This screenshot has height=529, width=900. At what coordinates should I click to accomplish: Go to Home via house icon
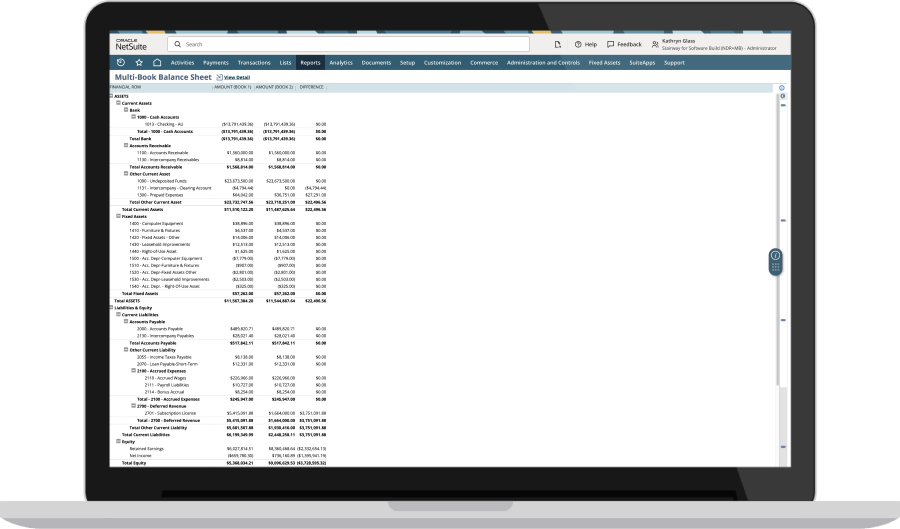tap(157, 62)
